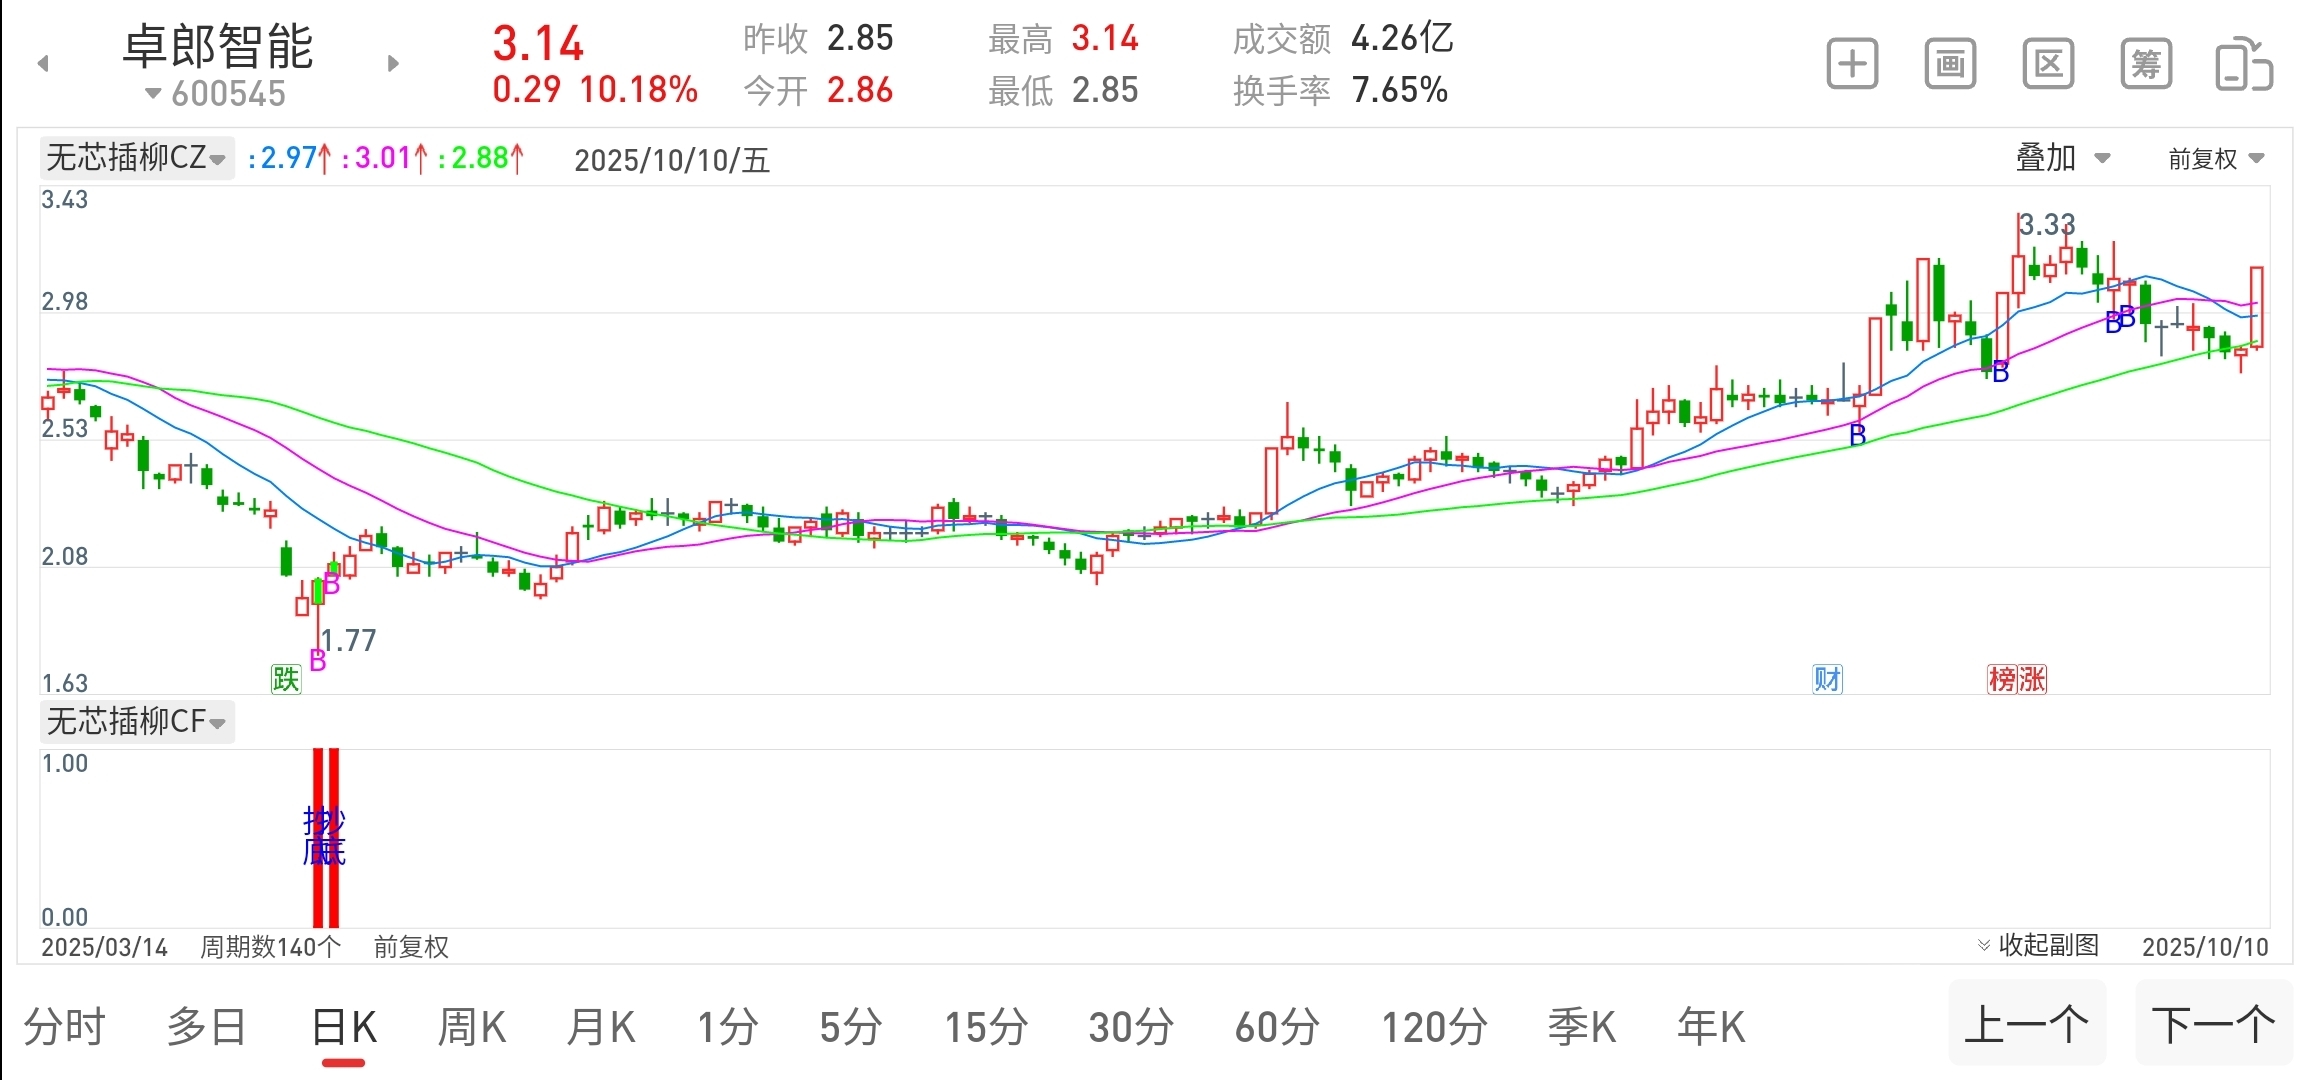Open the 前复权 adjustment dropdown

click(x=2215, y=159)
